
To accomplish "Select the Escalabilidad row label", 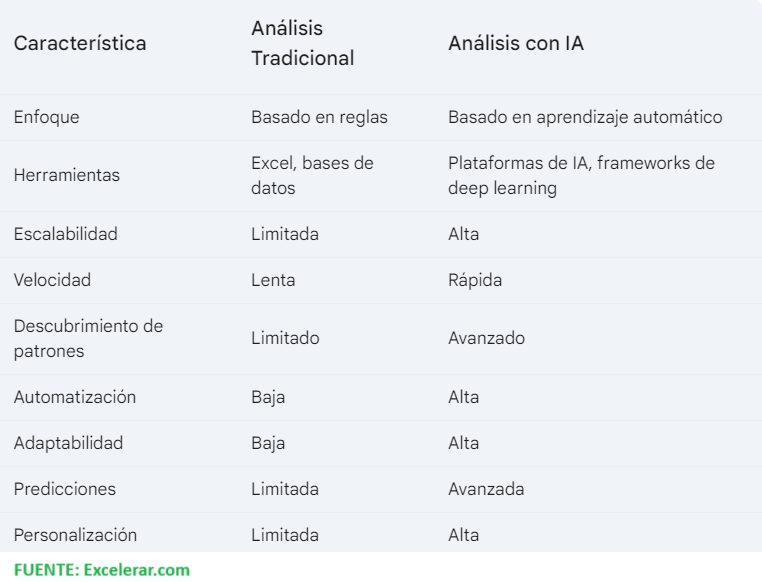I will (66, 234).
